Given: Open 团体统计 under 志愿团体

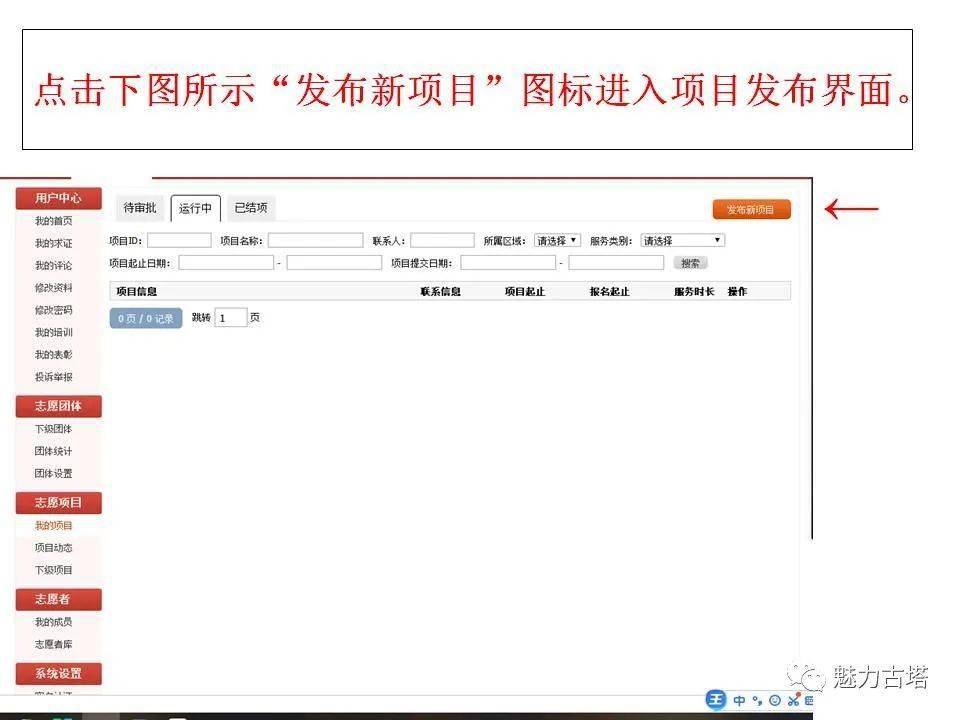Looking at the screenshot, I should click(x=53, y=451).
